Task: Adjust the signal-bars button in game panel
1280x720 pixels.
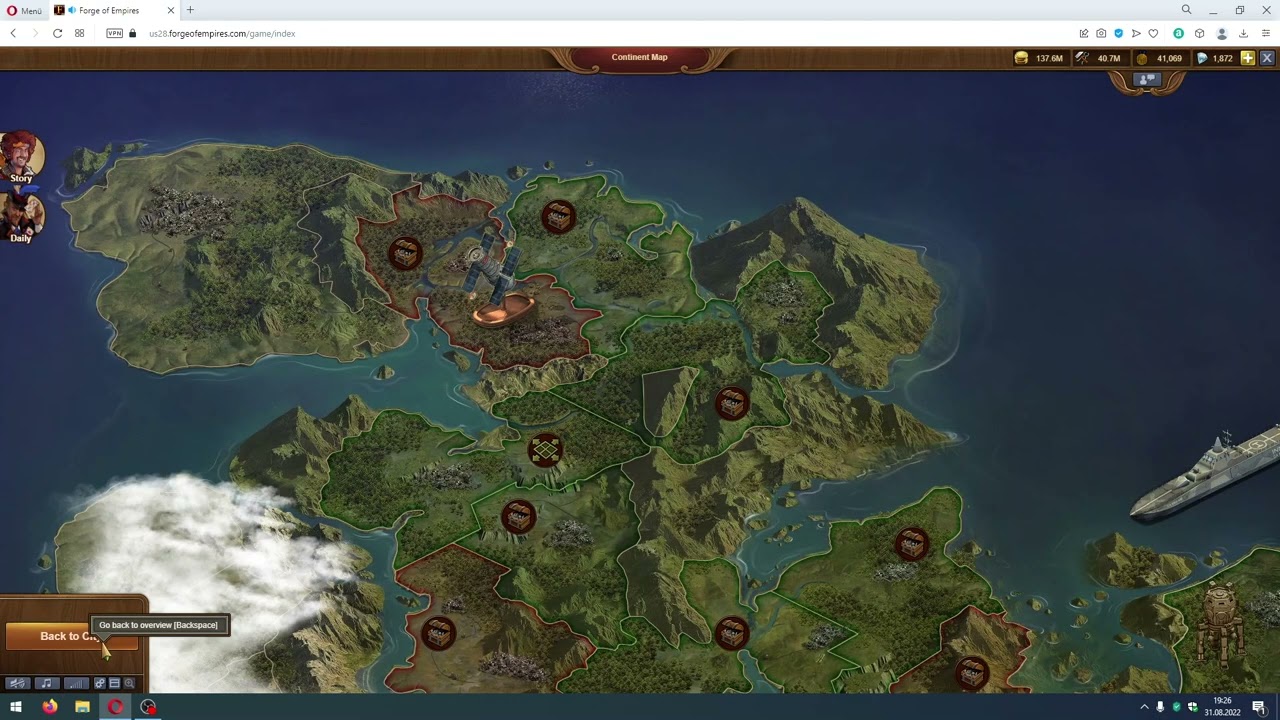Action: 76,683
